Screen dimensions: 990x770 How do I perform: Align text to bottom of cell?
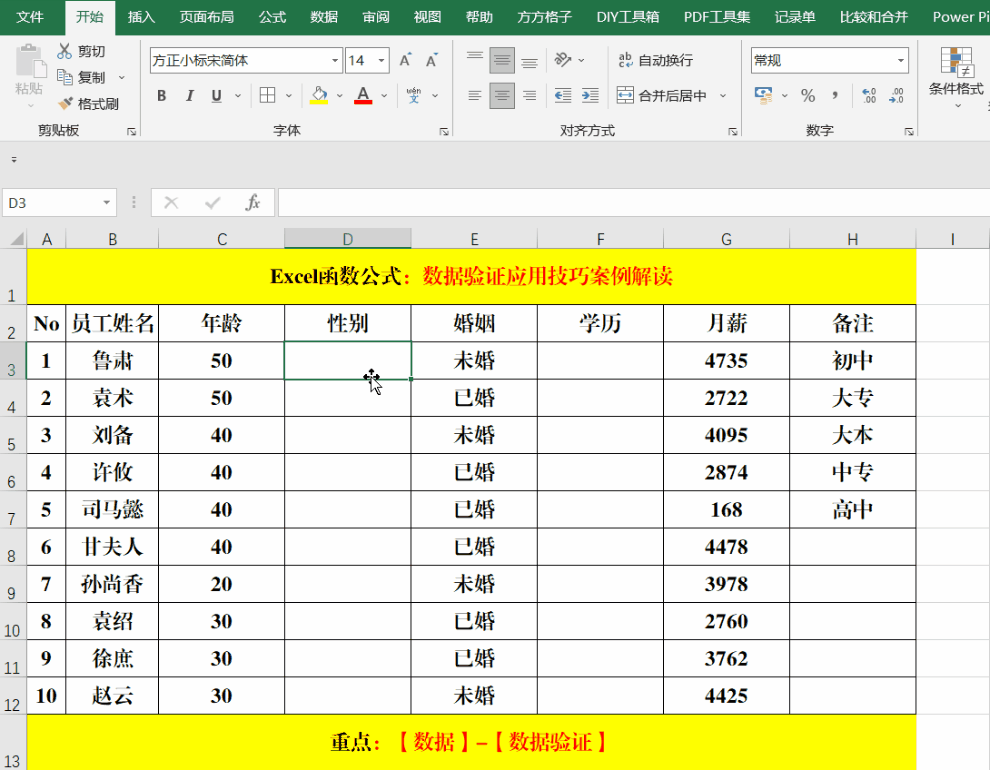pyautogui.click(x=529, y=61)
